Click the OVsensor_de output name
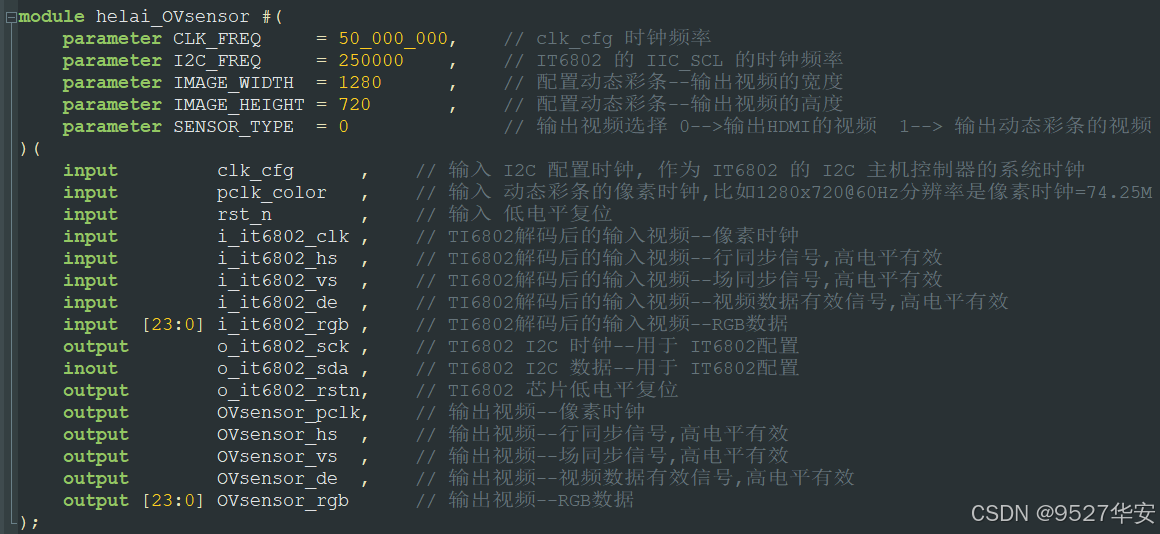Image resolution: width=1160 pixels, height=534 pixels. tap(277, 479)
